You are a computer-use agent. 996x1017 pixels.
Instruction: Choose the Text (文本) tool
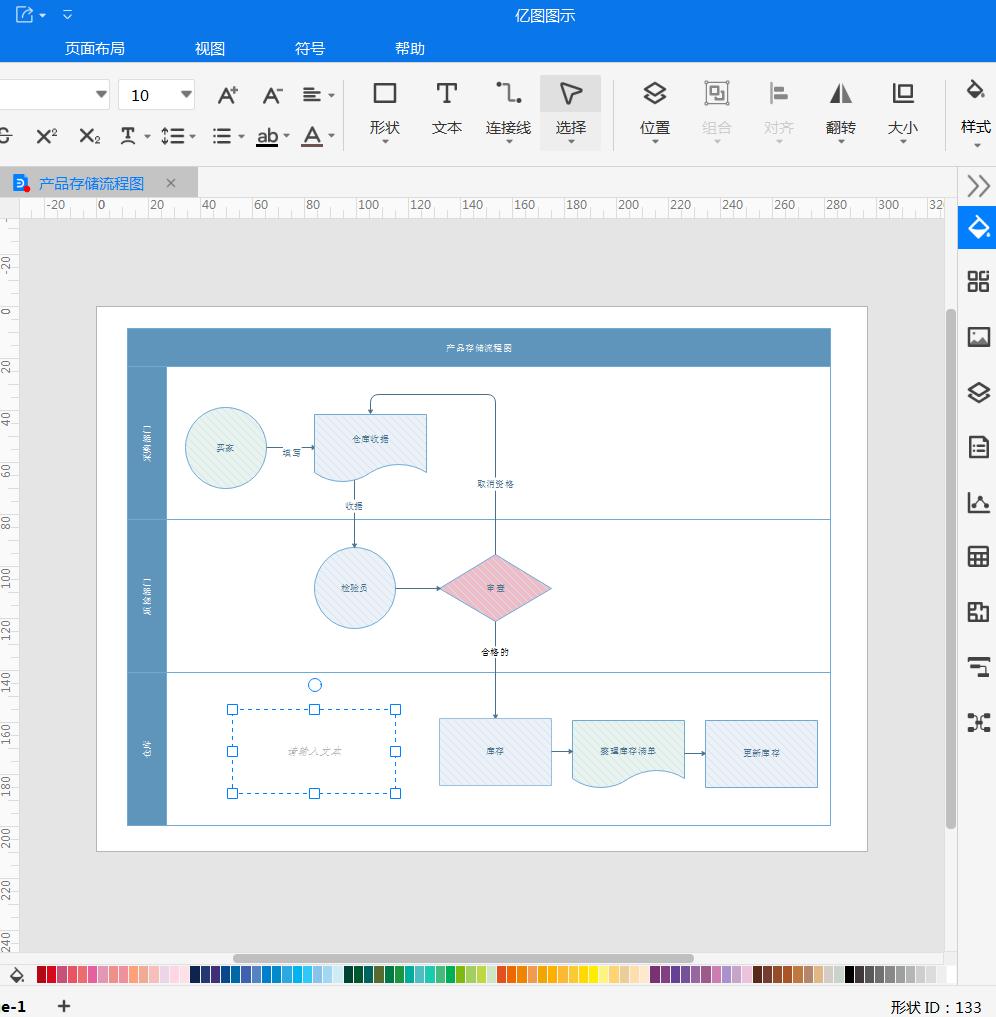[x=446, y=109]
